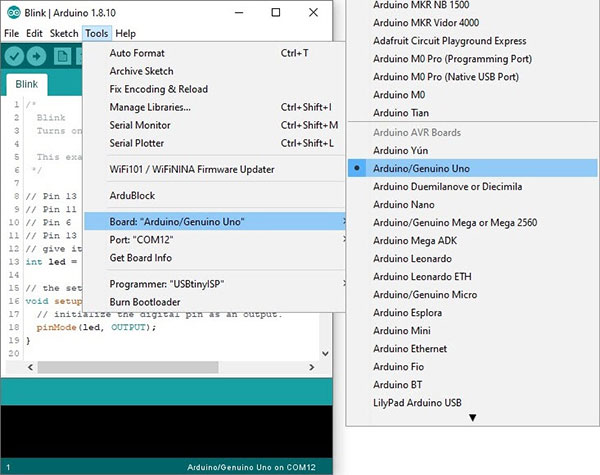Select Arduino MKR Vidor 4000 board
This screenshot has height=475, width=600.
click(473, 23)
